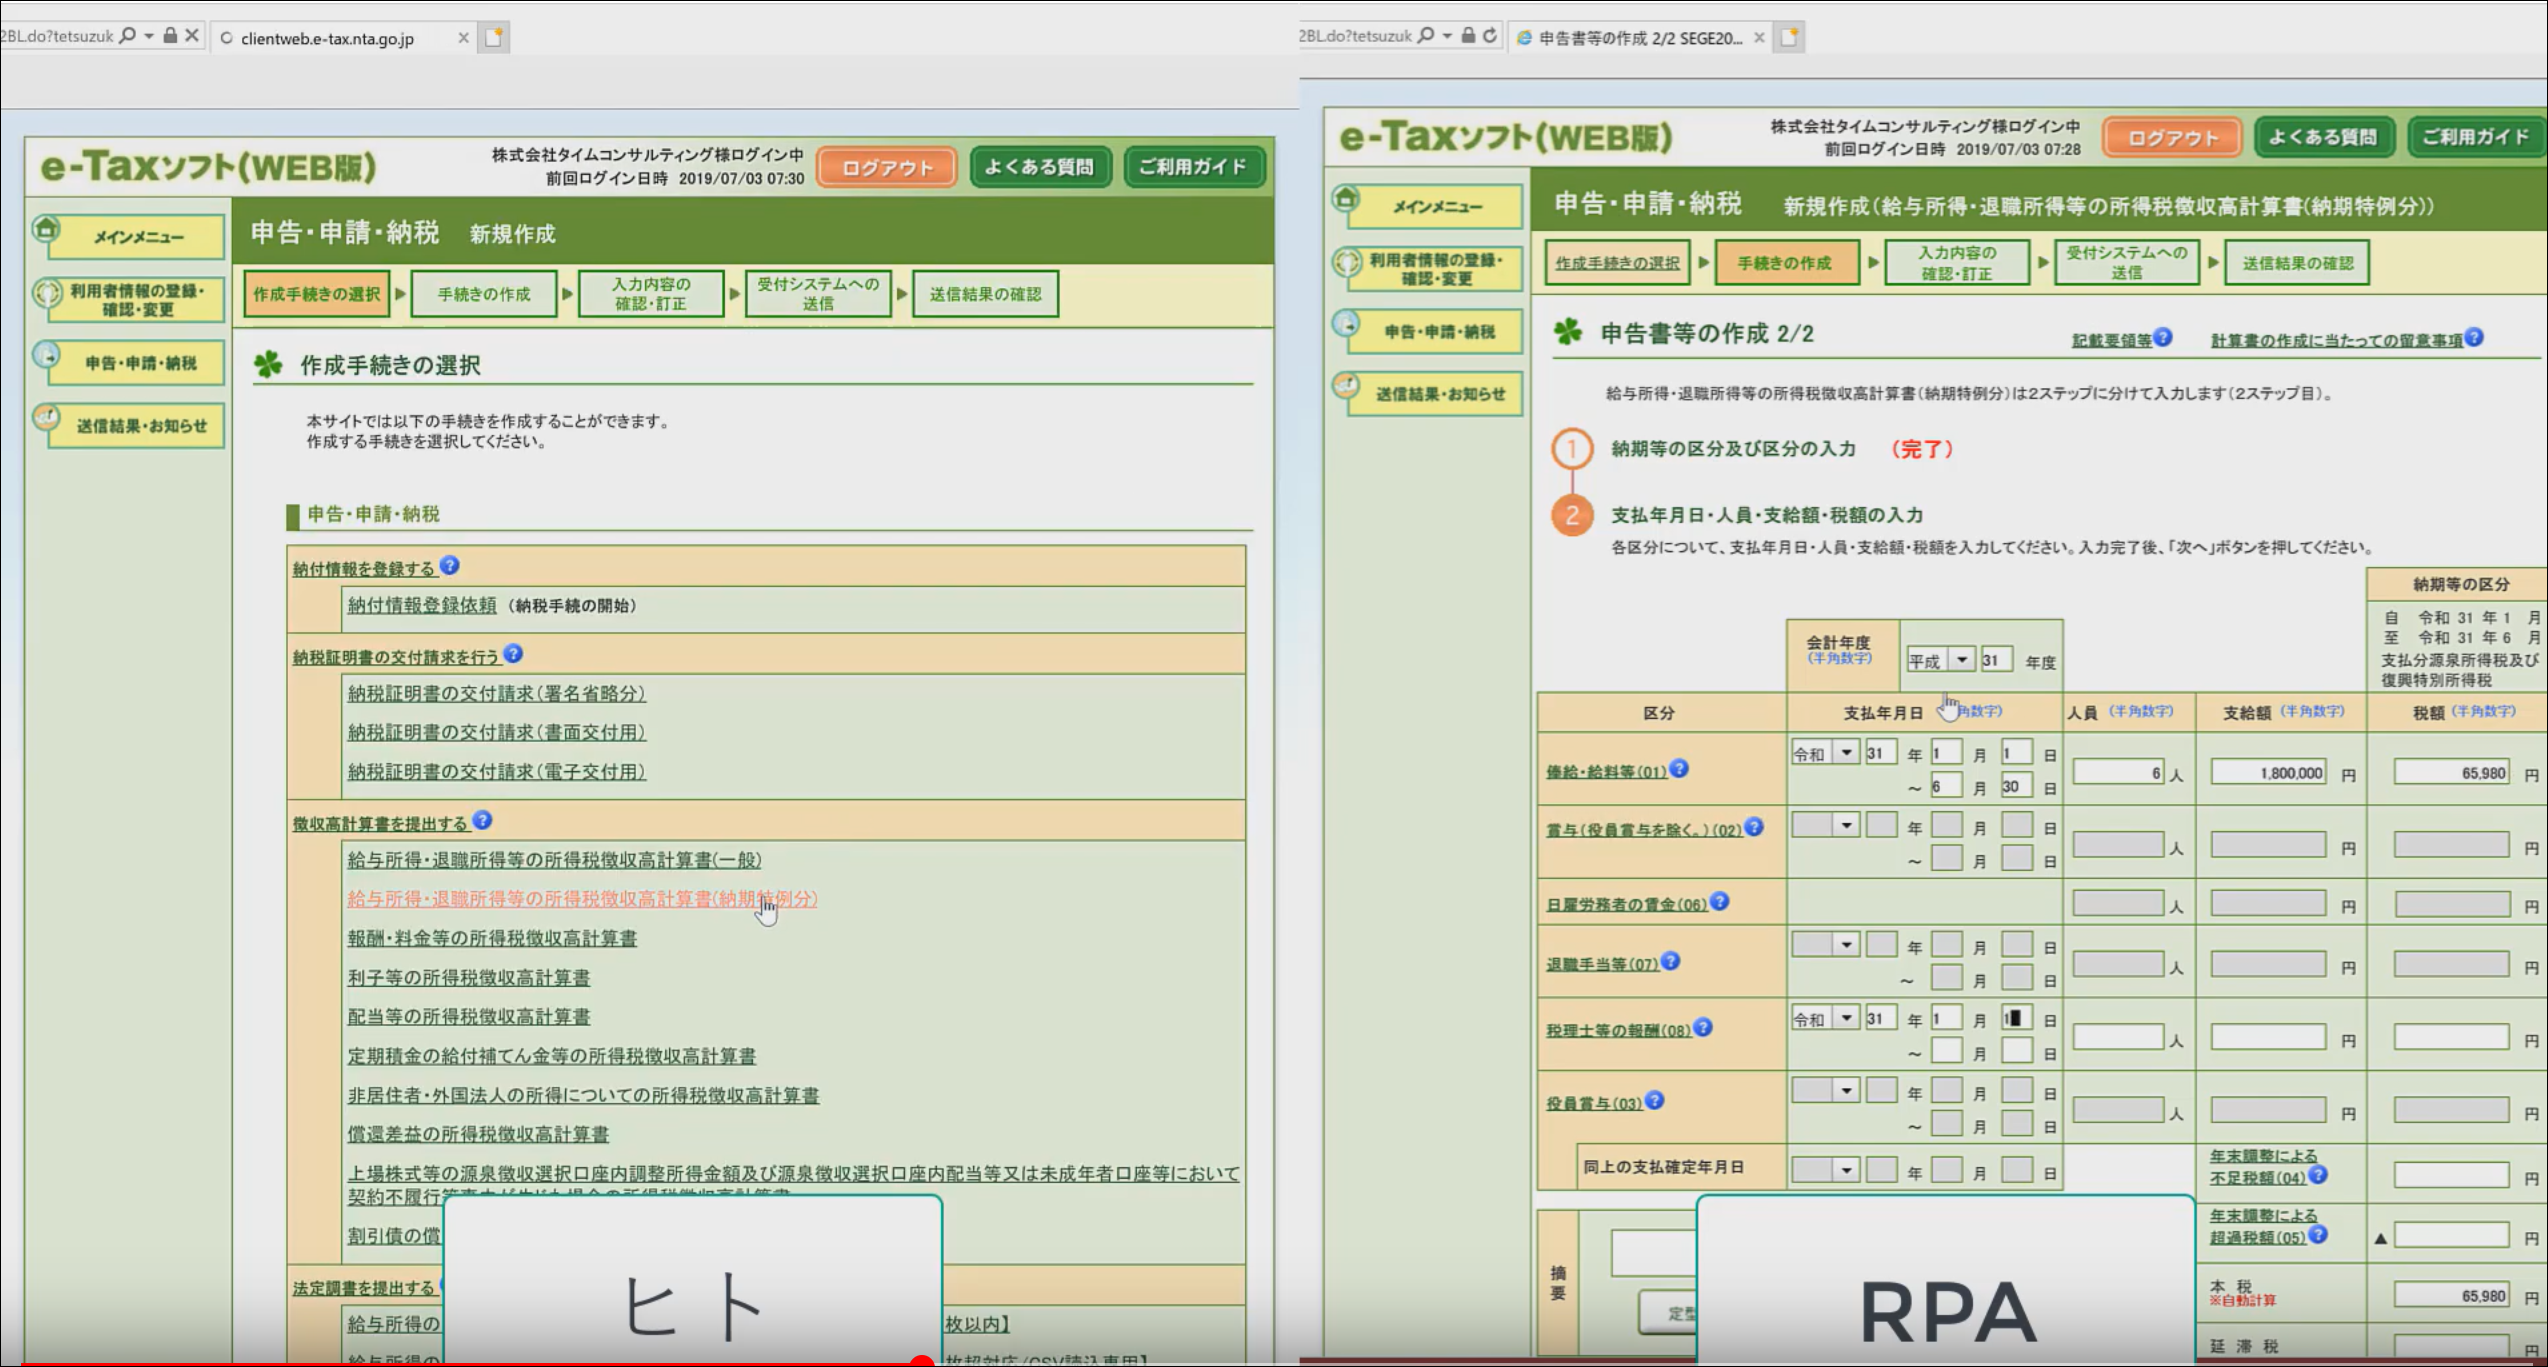
Task: Click ログアウト button in left window
Action: 886,168
